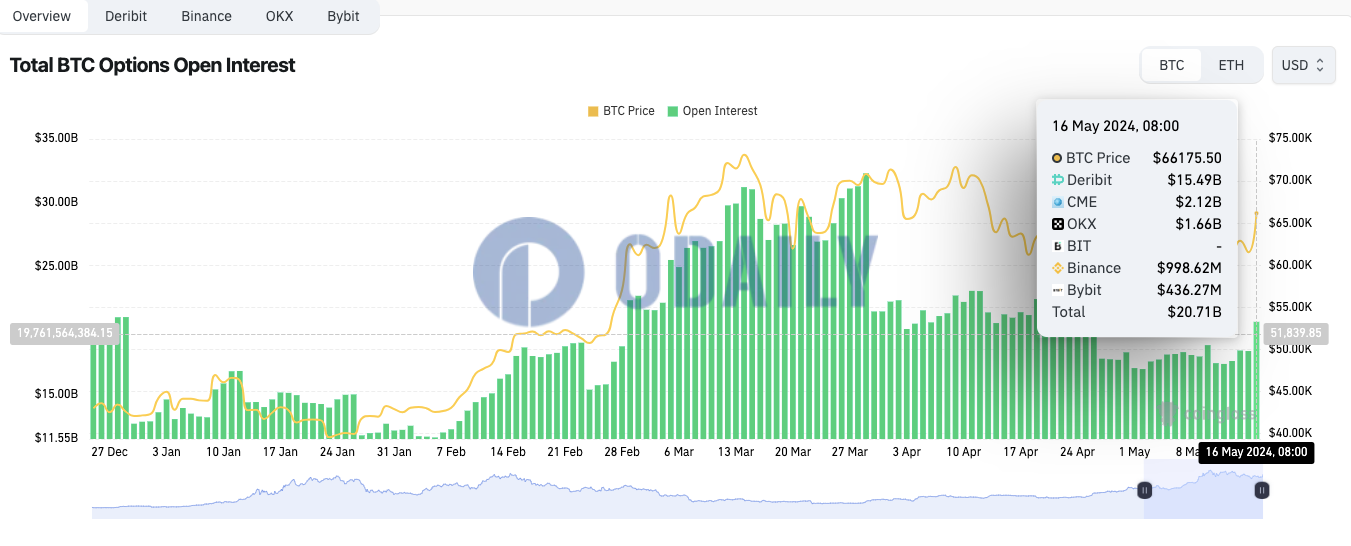
Task: Click the 24 Apr x-axis date
Action: [x=1078, y=452]
